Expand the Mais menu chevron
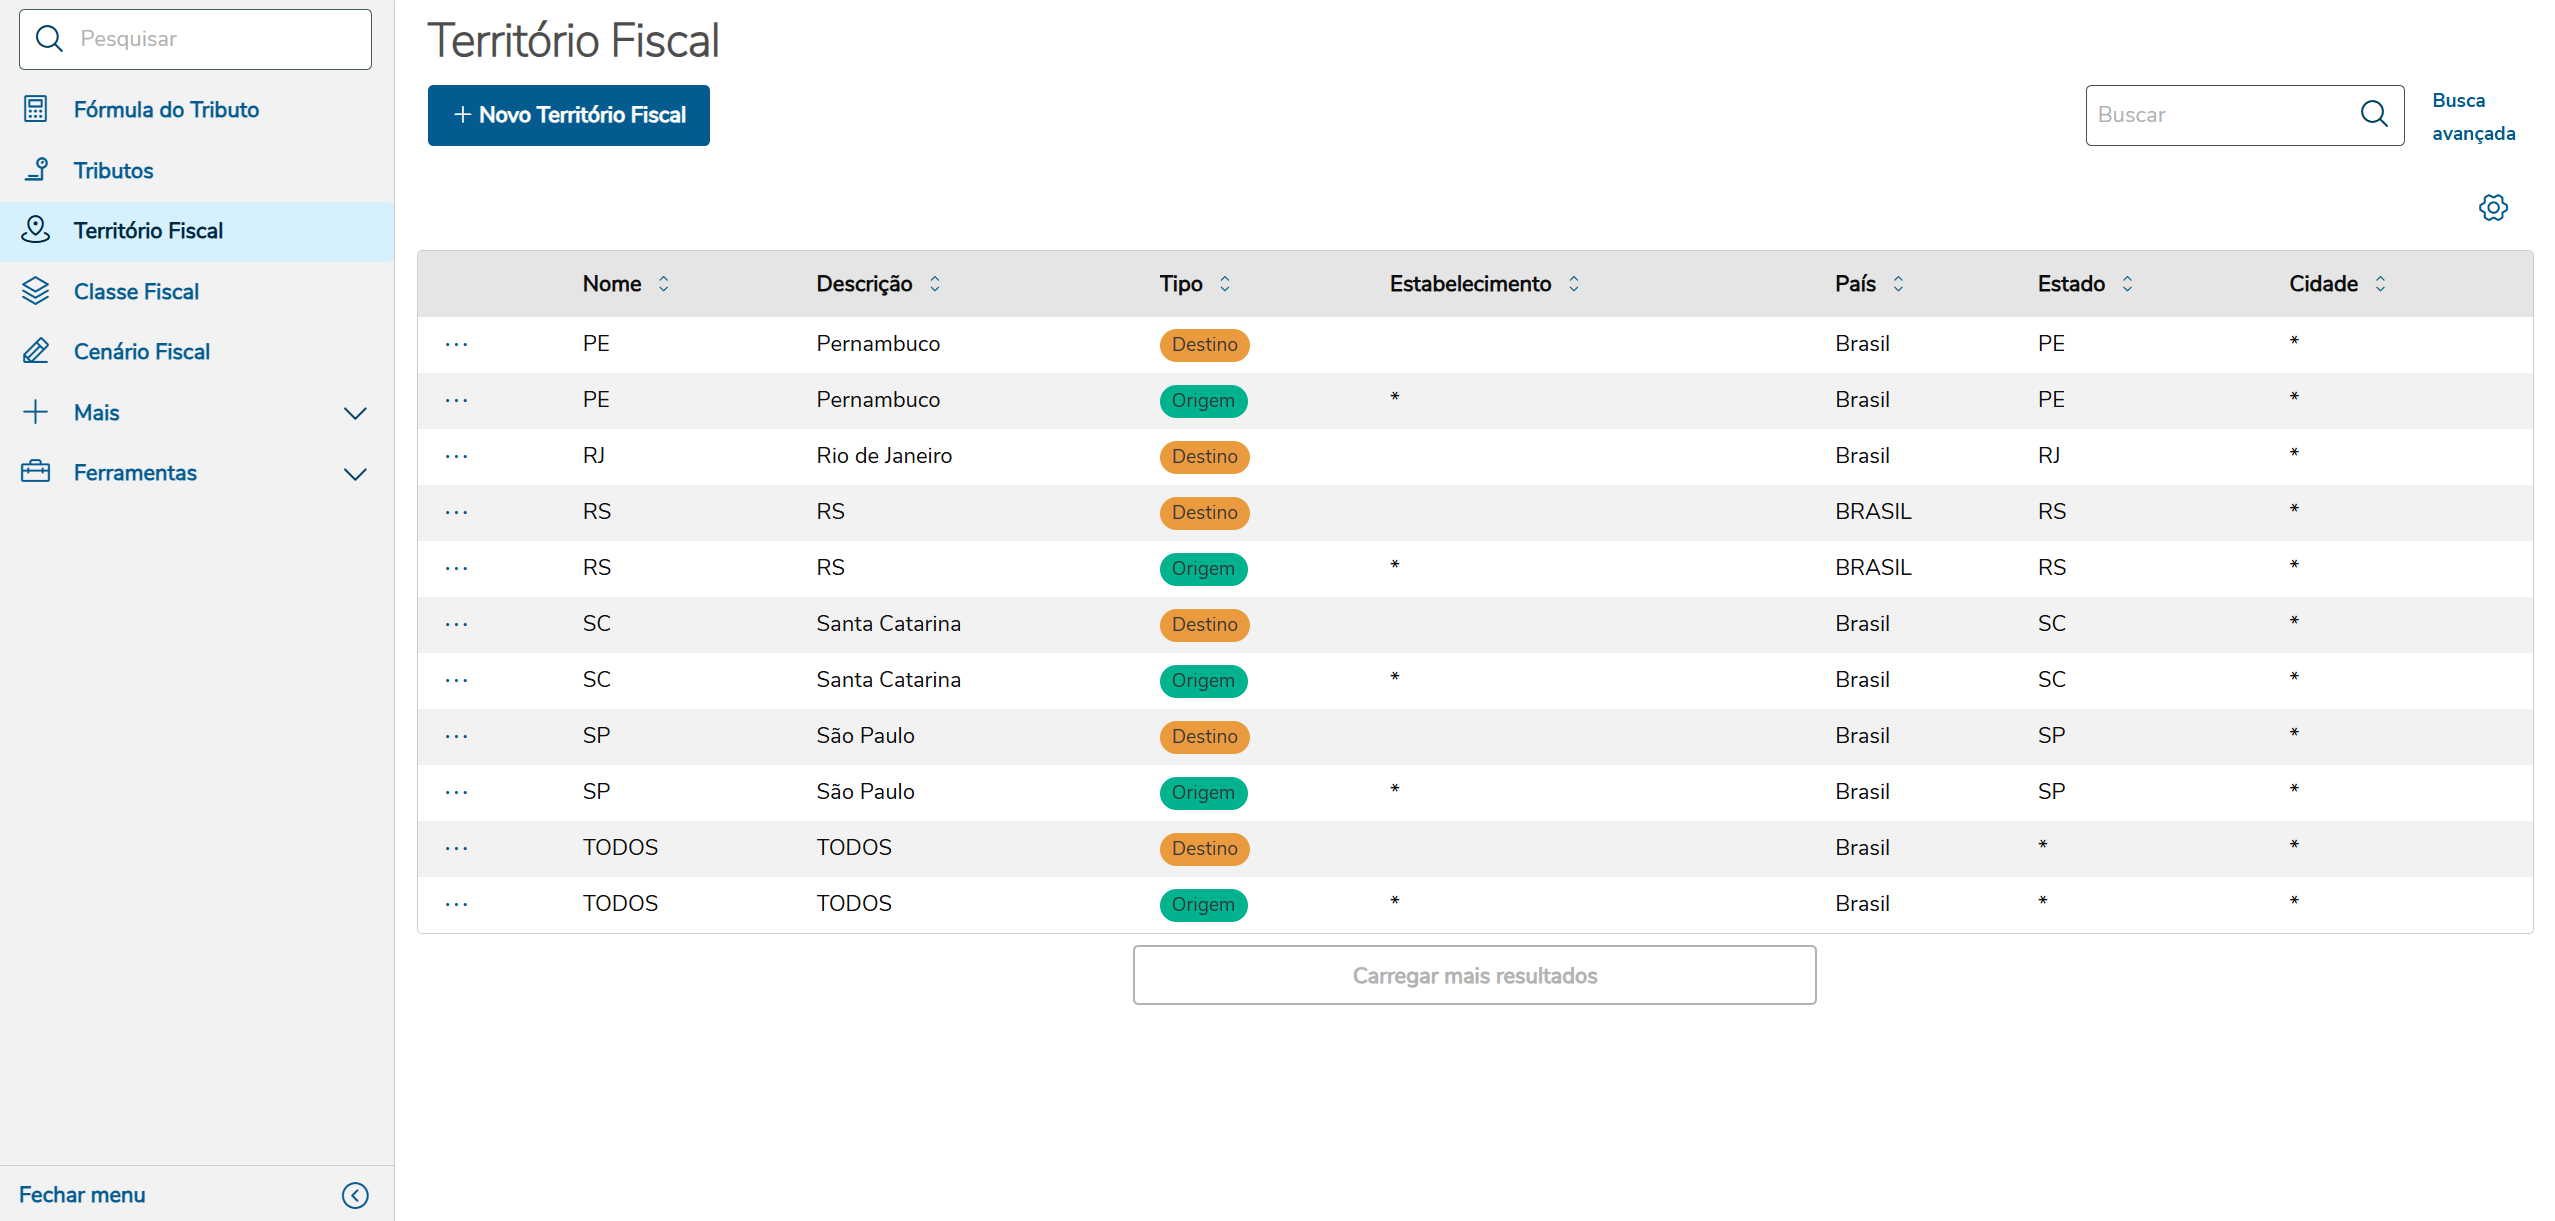The height and width of the screenshot is (1221, 2555). click(355, 413)
